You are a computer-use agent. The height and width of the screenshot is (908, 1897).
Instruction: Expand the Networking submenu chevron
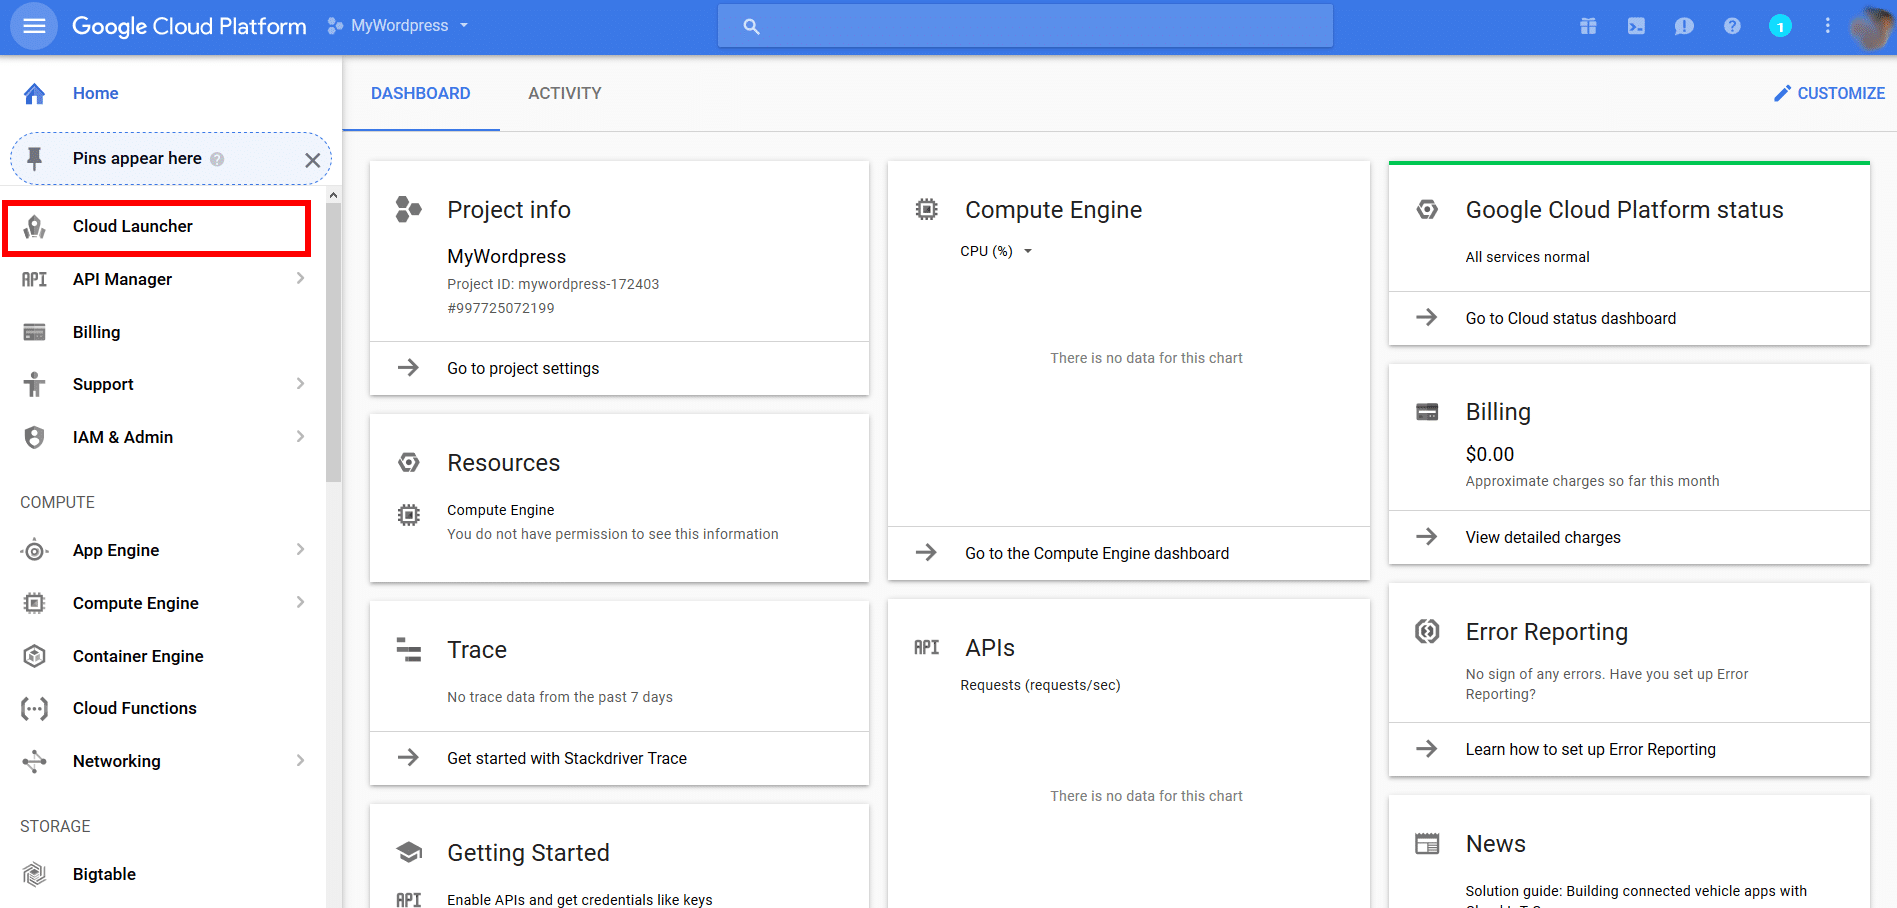tap(300, 760)
